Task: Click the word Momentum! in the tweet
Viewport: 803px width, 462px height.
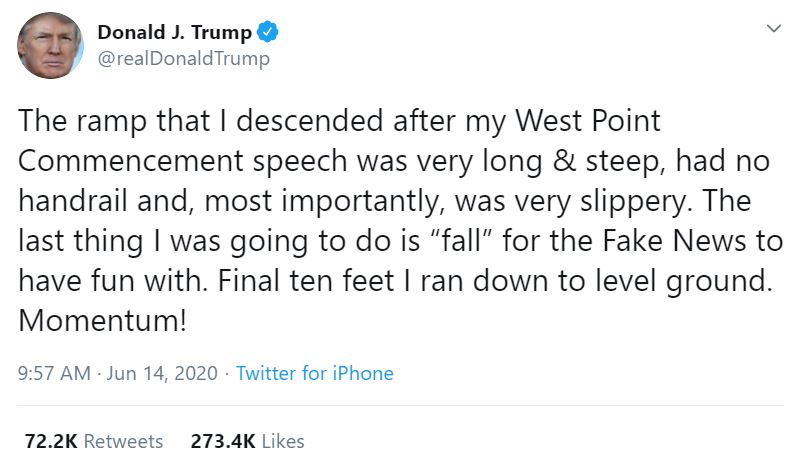Action: tap(102, 321)
